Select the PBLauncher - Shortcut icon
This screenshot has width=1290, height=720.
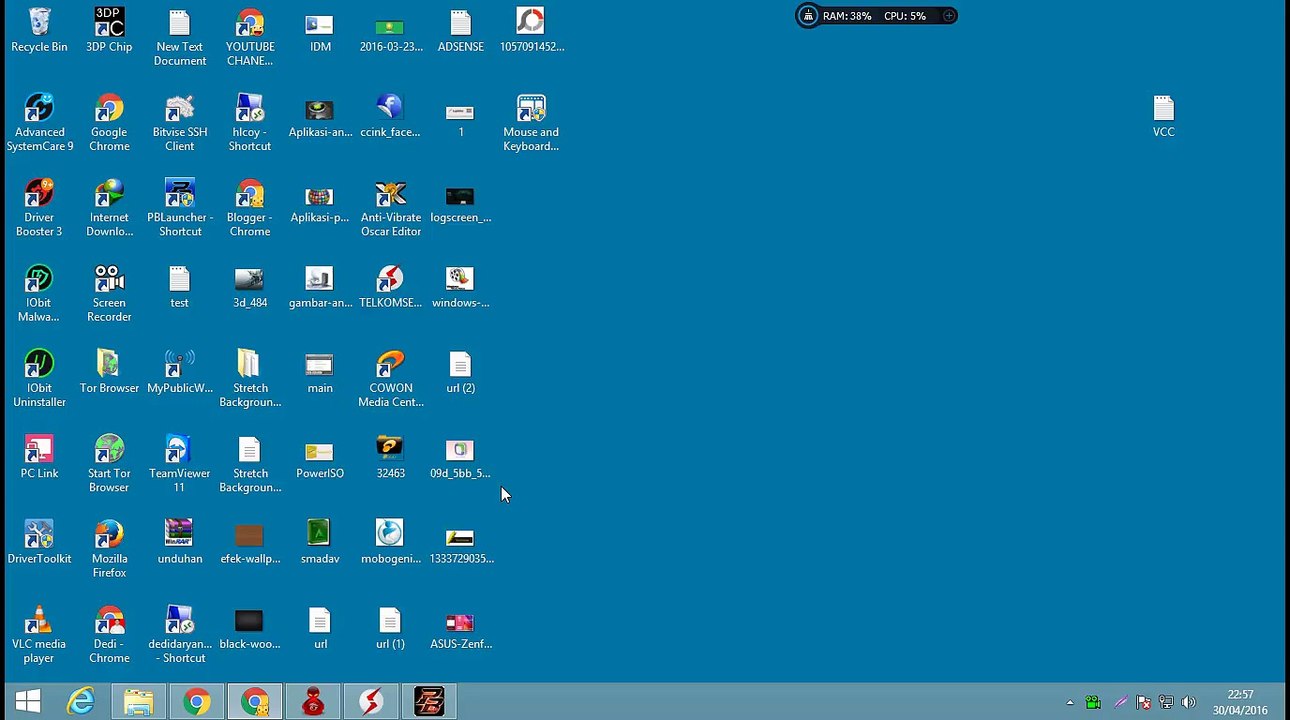point(180,207)
